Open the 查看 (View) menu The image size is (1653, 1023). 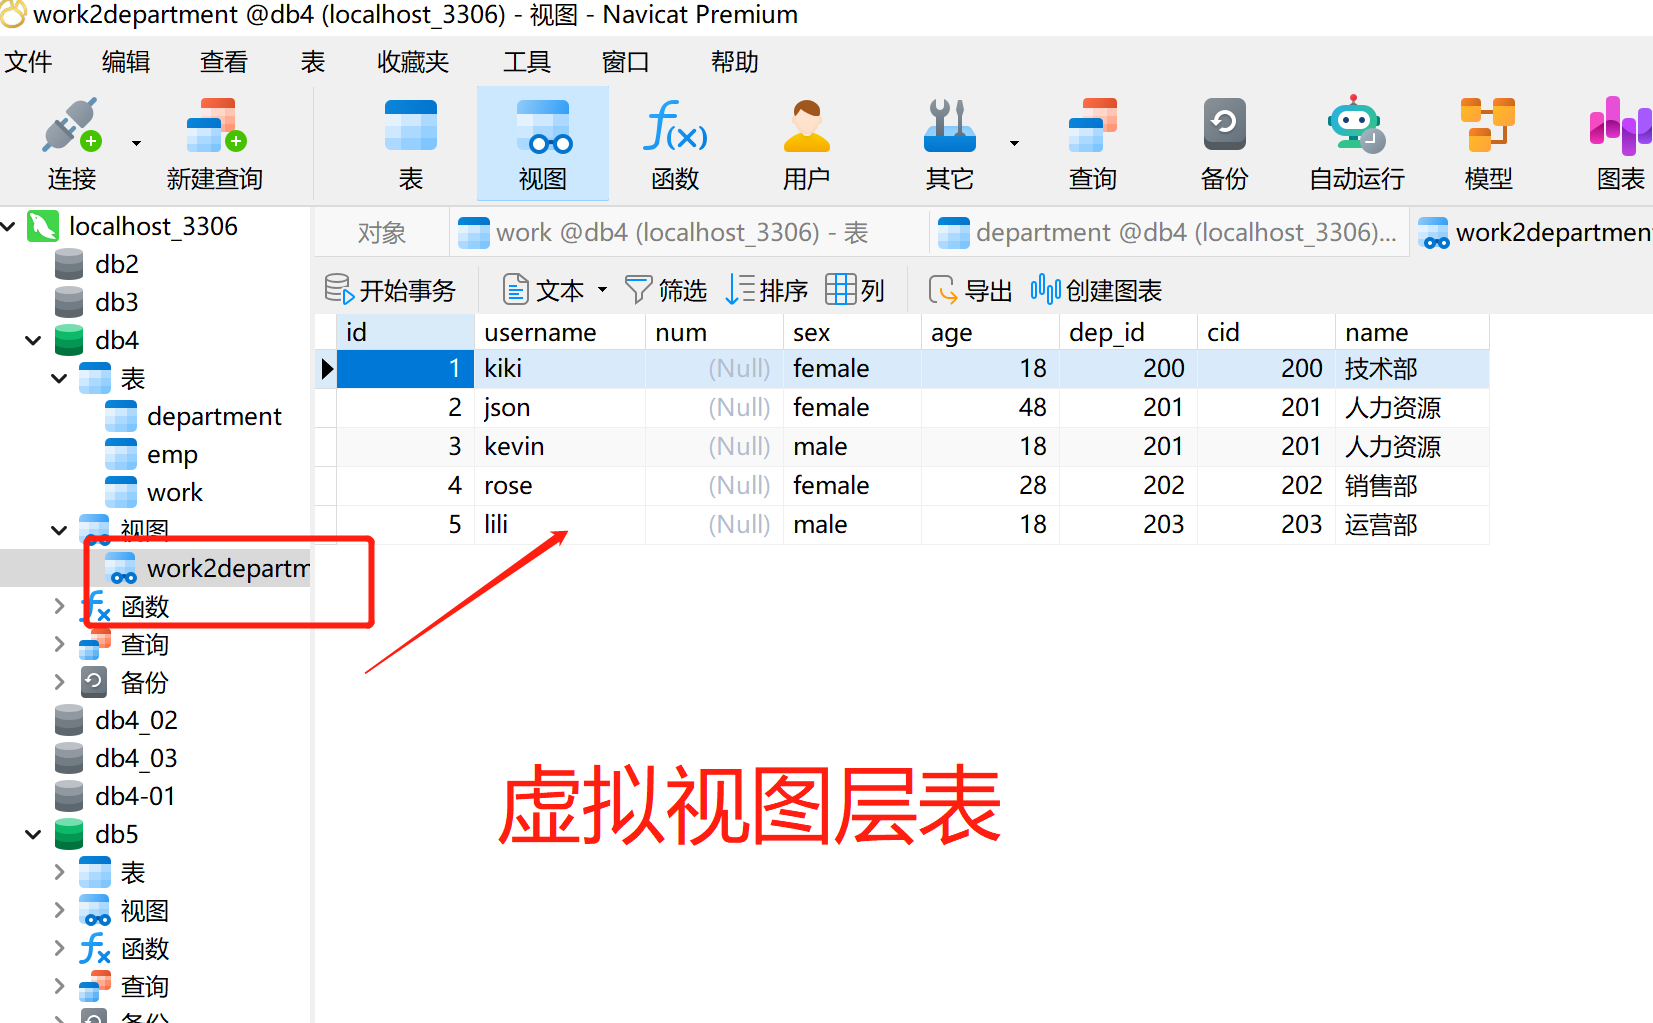224,62
